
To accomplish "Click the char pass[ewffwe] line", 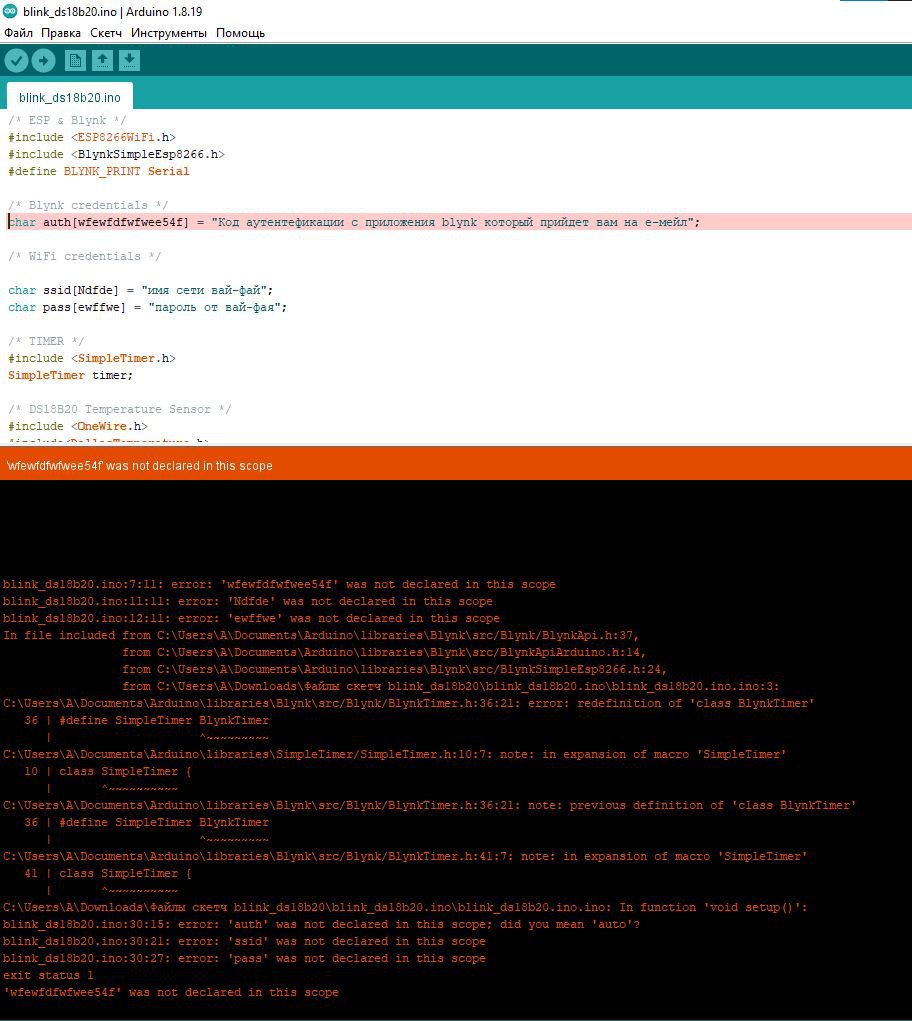I will [147, 307].
